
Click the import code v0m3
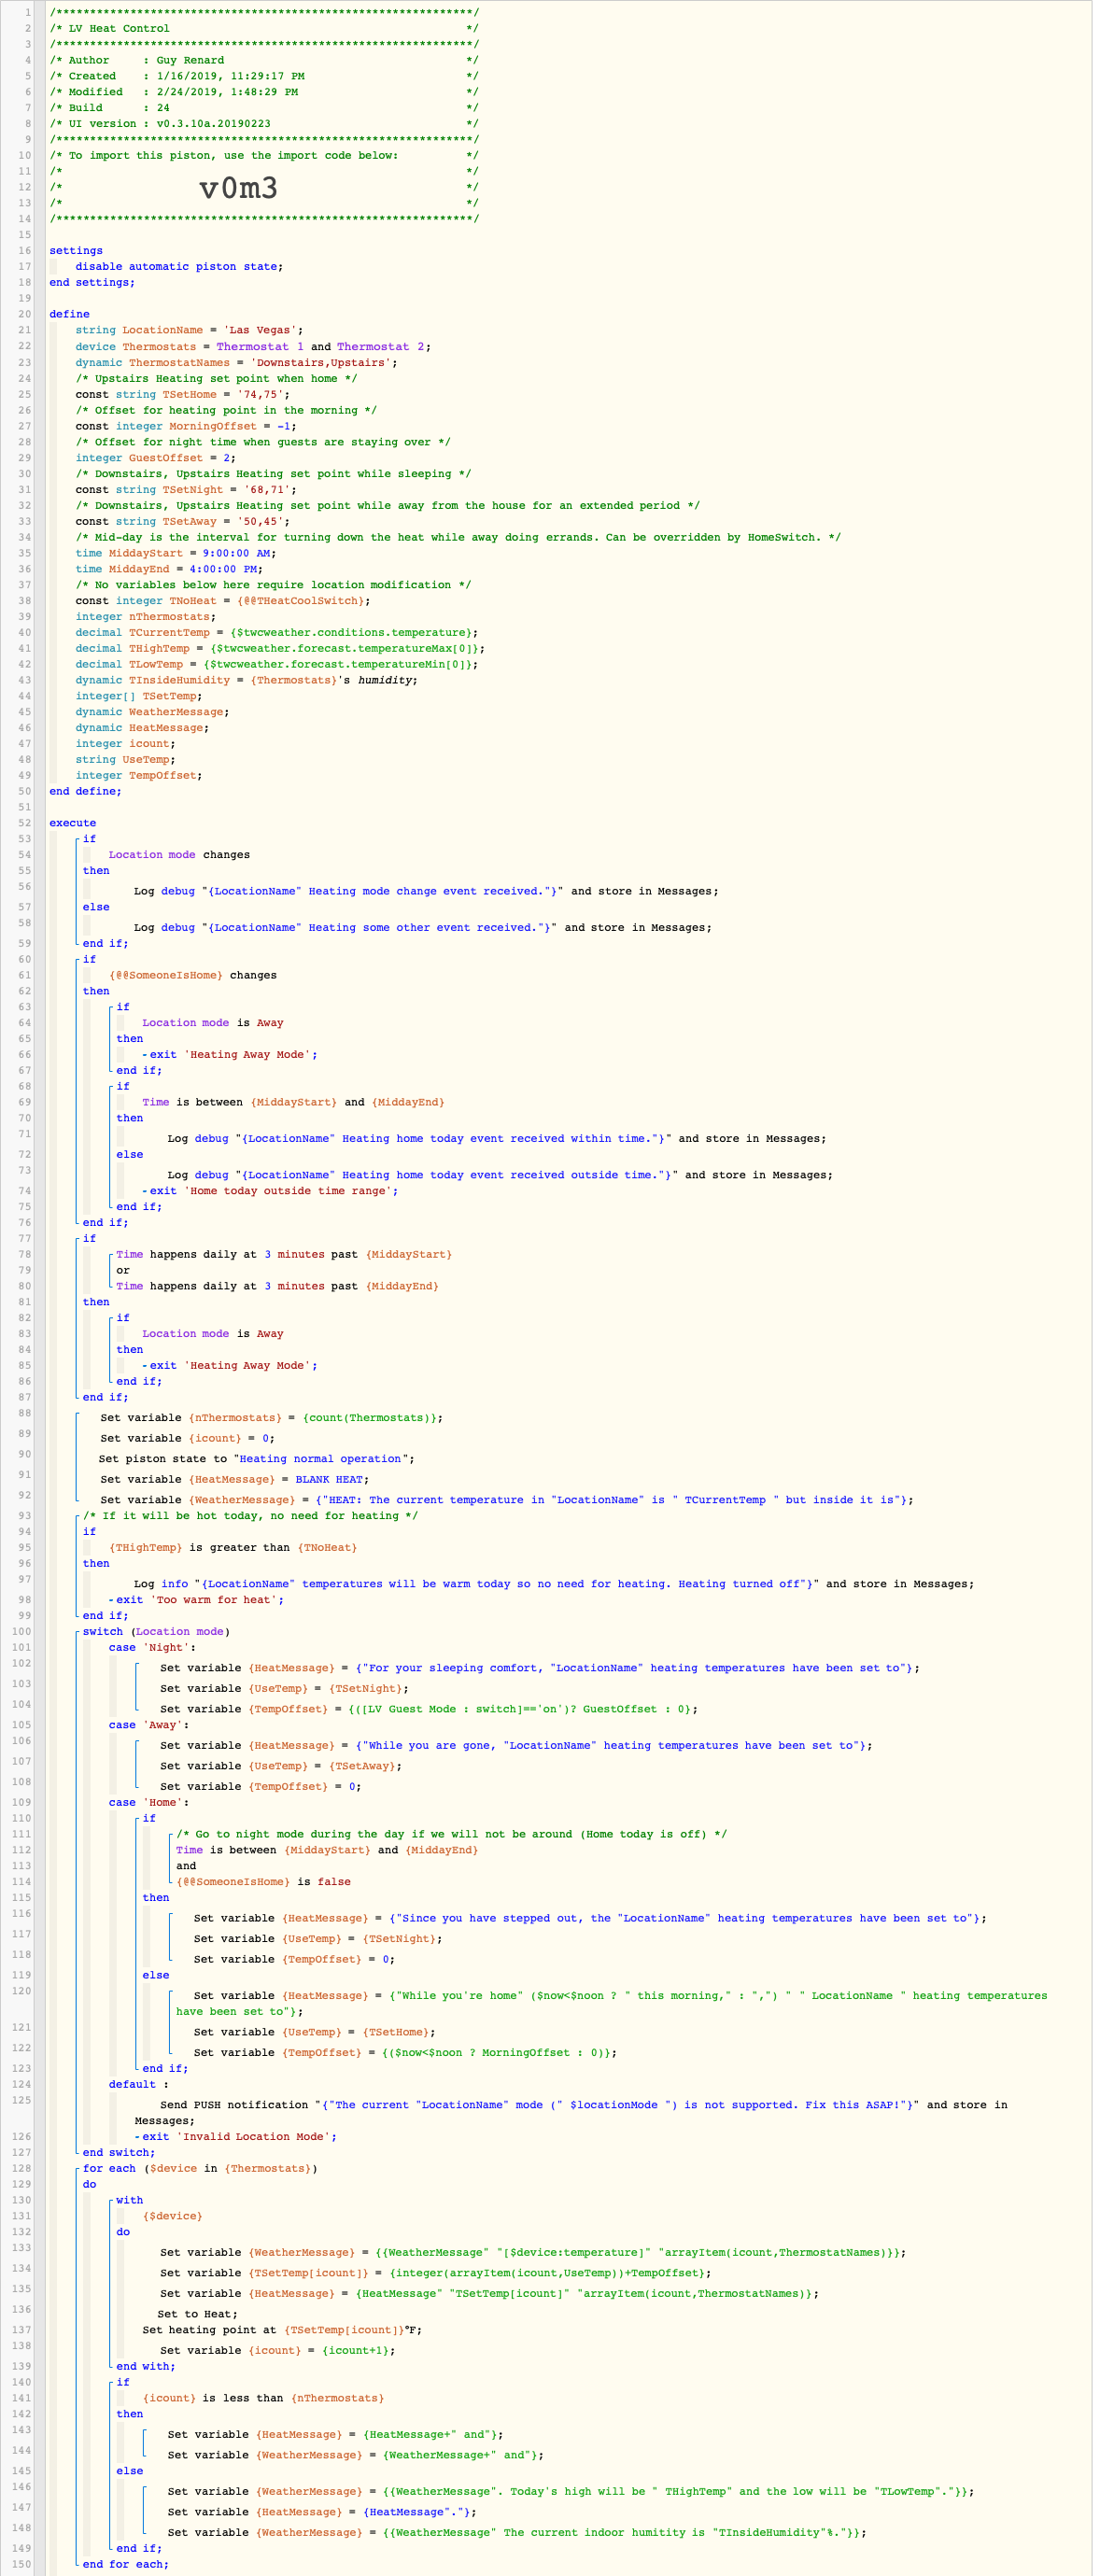pyautogui.click(x=238, y=188)
